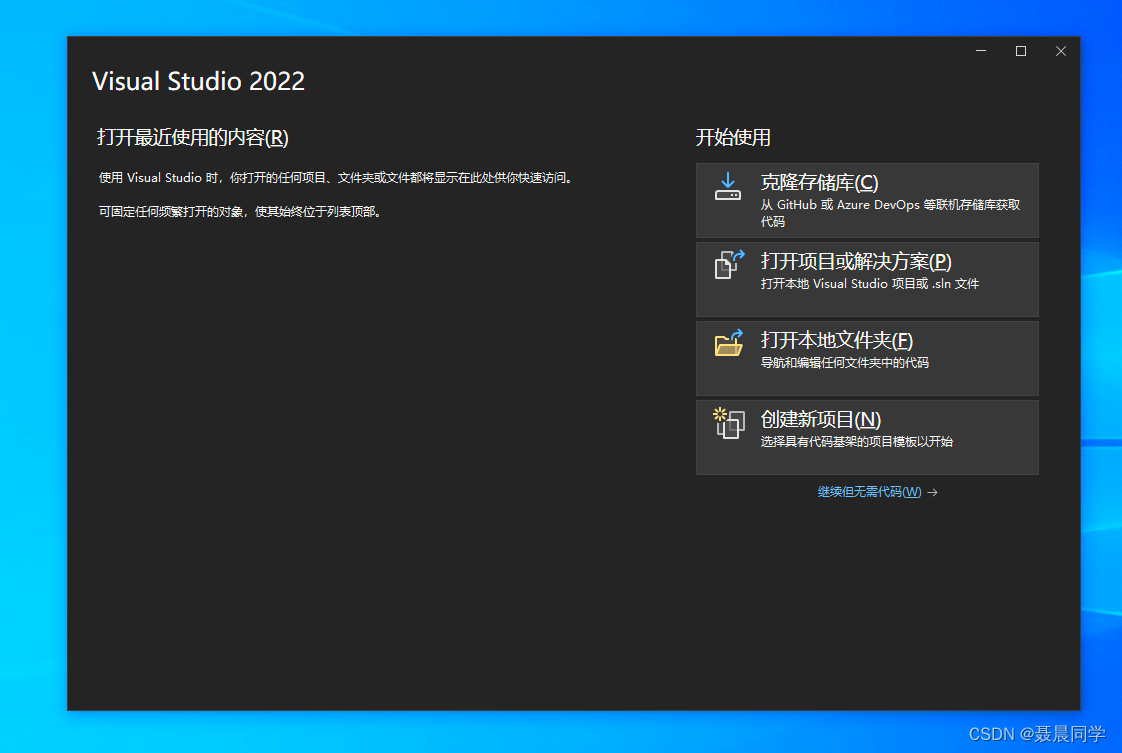Select 打开本地文件夹 to browse folder code
This screenshot has width=1122, height=753.
866,358
